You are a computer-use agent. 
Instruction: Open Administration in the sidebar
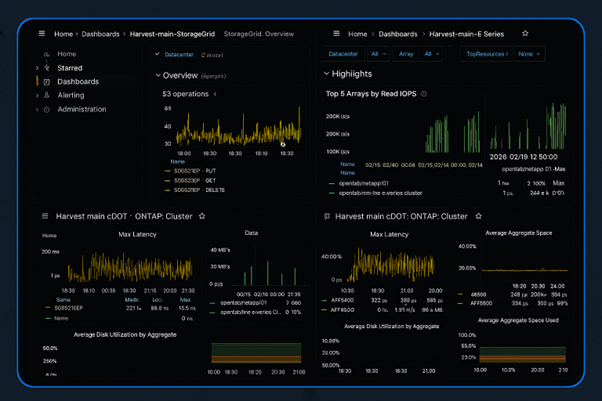point(82,109)
